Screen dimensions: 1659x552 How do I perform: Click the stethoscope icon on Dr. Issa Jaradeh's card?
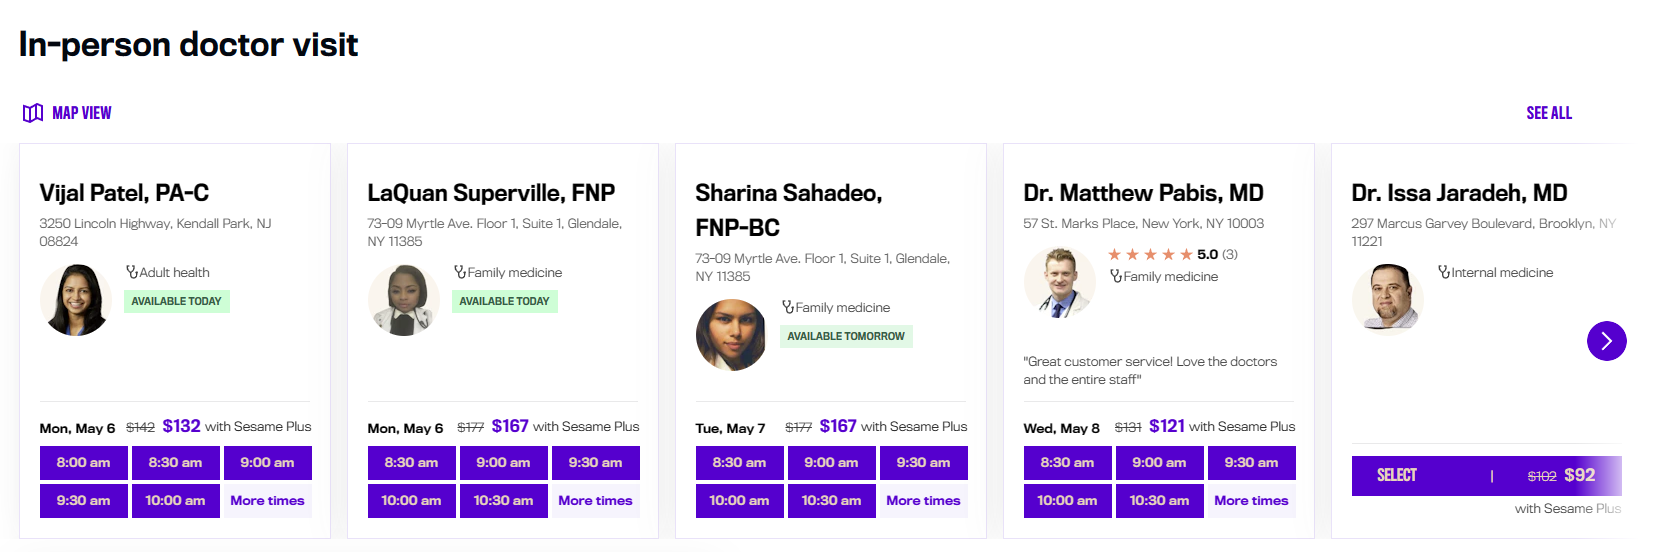coord(1444,272)
